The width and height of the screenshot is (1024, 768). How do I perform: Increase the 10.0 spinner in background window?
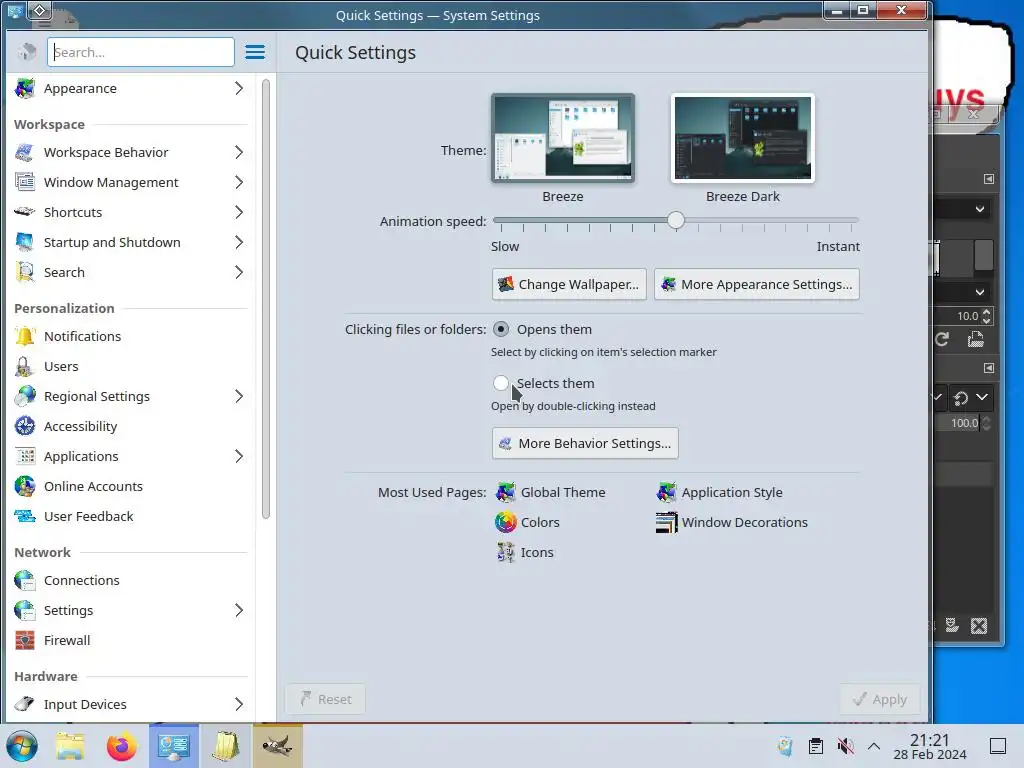click(x=987, y=312)
